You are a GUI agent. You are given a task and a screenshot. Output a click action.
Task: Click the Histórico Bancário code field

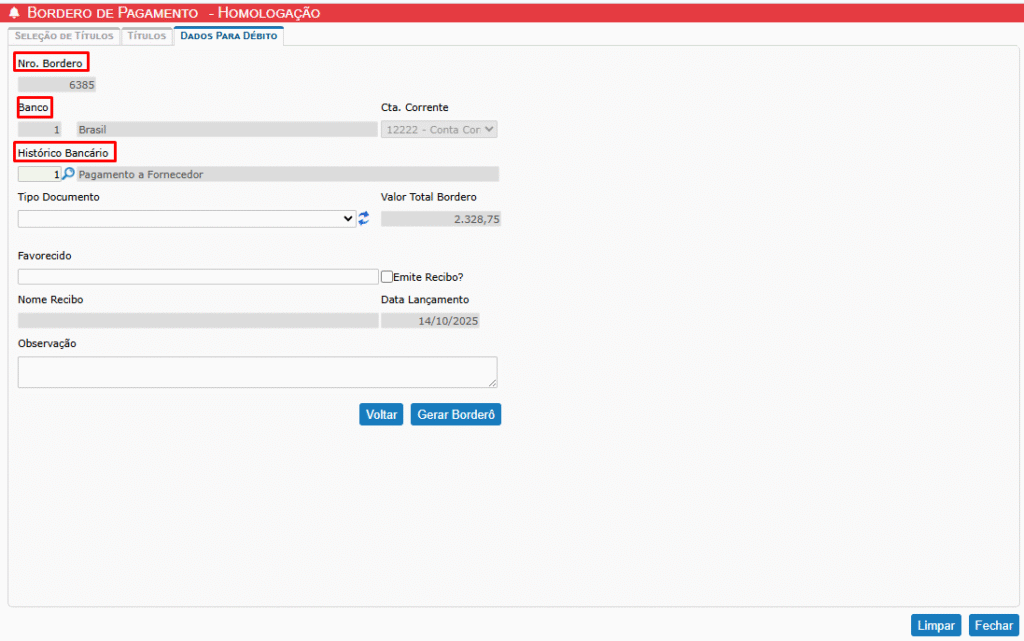coord(39,174)
